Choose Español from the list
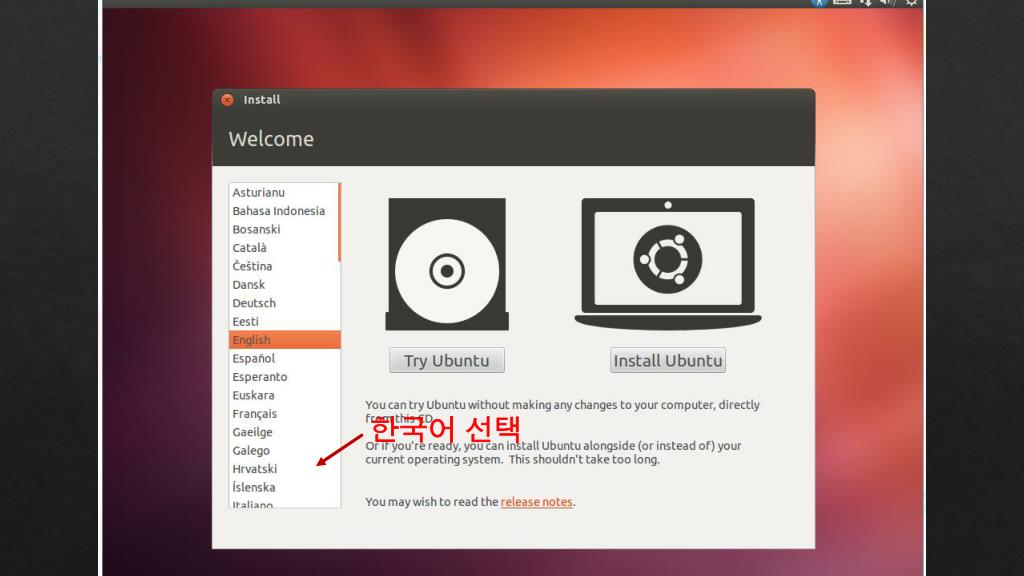The width and height of the screenshot is (1024, 576). pos(283,359)
